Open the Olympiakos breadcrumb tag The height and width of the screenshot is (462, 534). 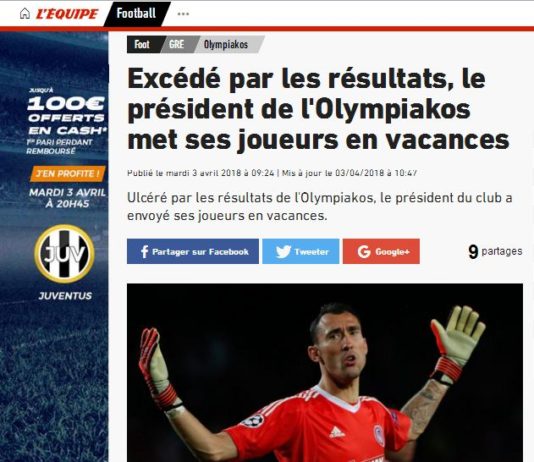[x=226, y=44]
